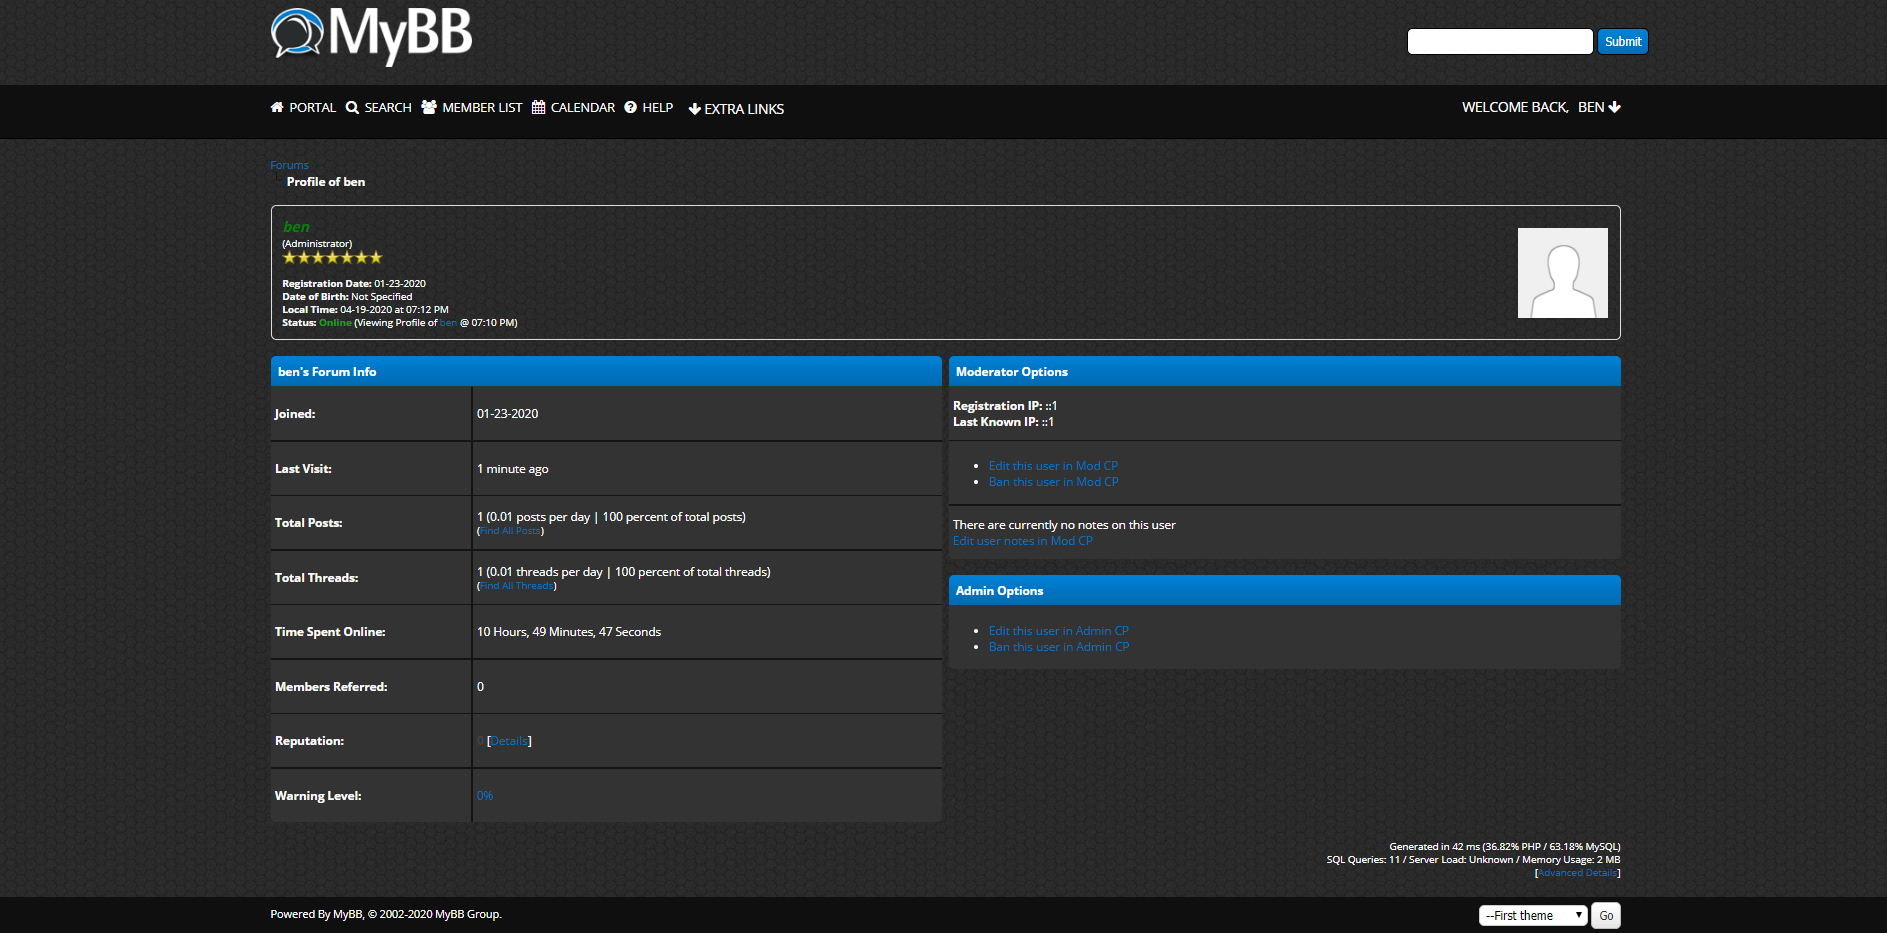Open Edit this user in Mod CP
This screenshot has width=1887, height=933.
tap(1053, 466)
